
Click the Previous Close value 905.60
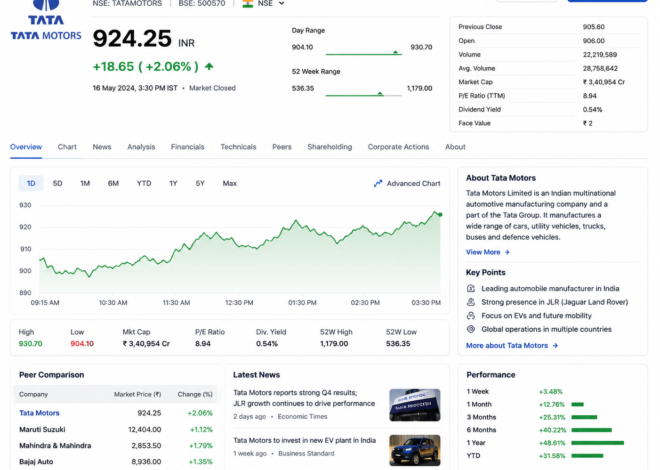click(593, 27)
